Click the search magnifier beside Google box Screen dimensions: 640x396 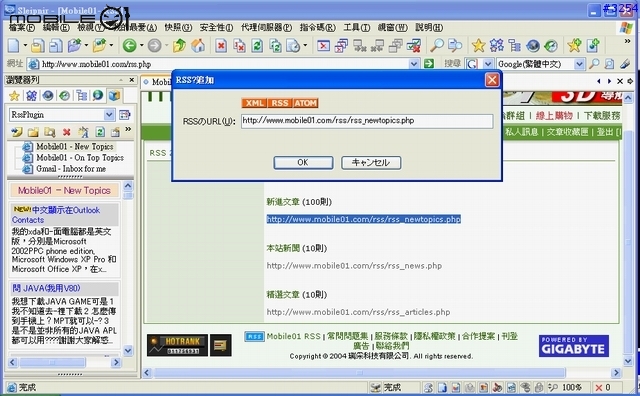click(x=594, y=64)
